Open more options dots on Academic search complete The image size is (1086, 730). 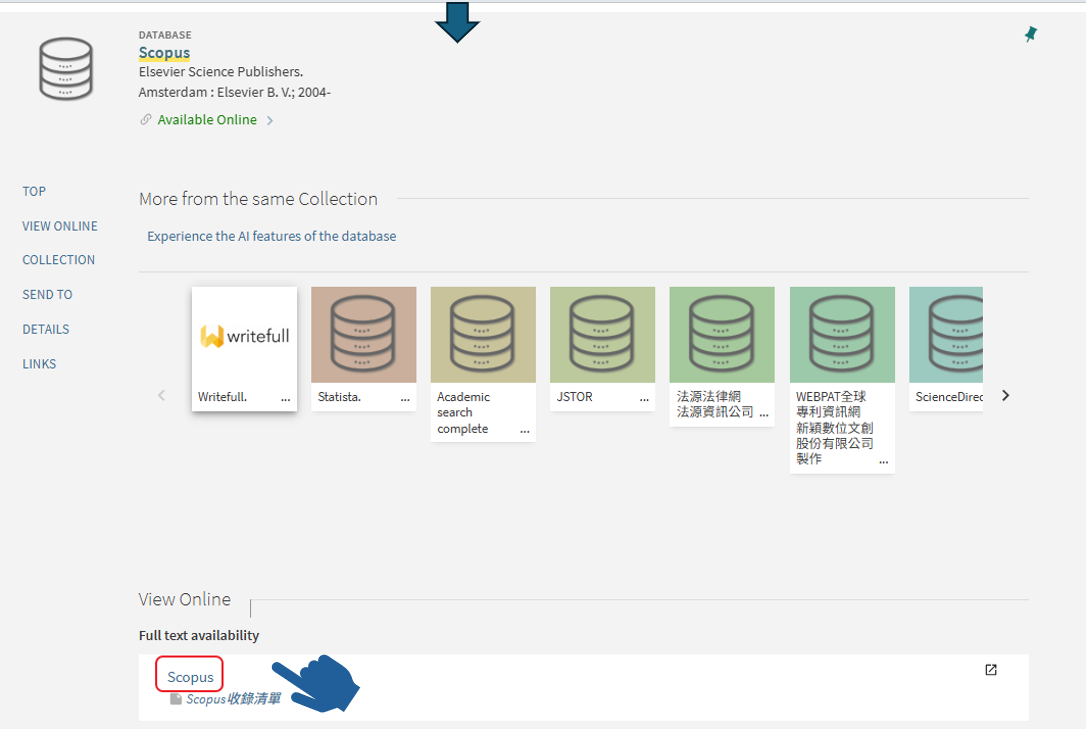525,431
